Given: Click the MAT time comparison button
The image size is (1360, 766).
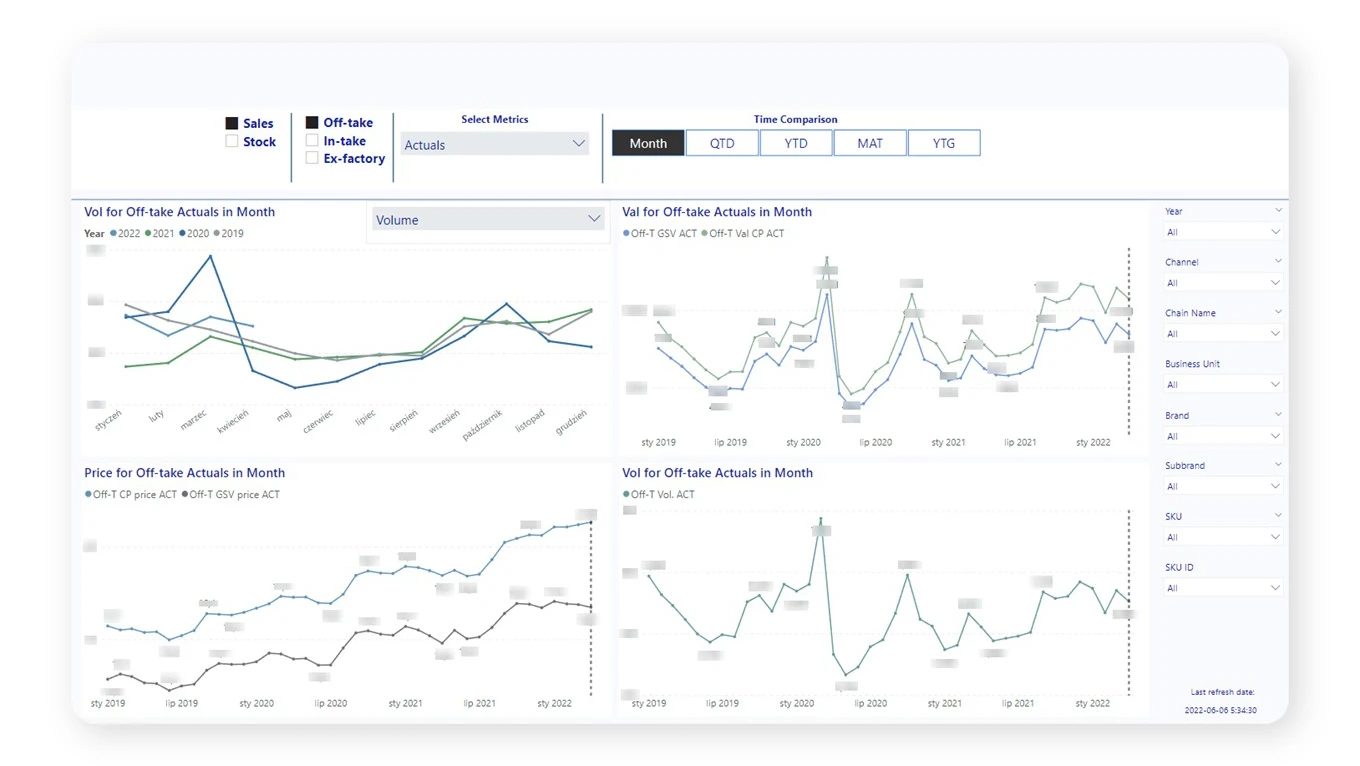Looking at the screenshot, I should coord(870,143).
